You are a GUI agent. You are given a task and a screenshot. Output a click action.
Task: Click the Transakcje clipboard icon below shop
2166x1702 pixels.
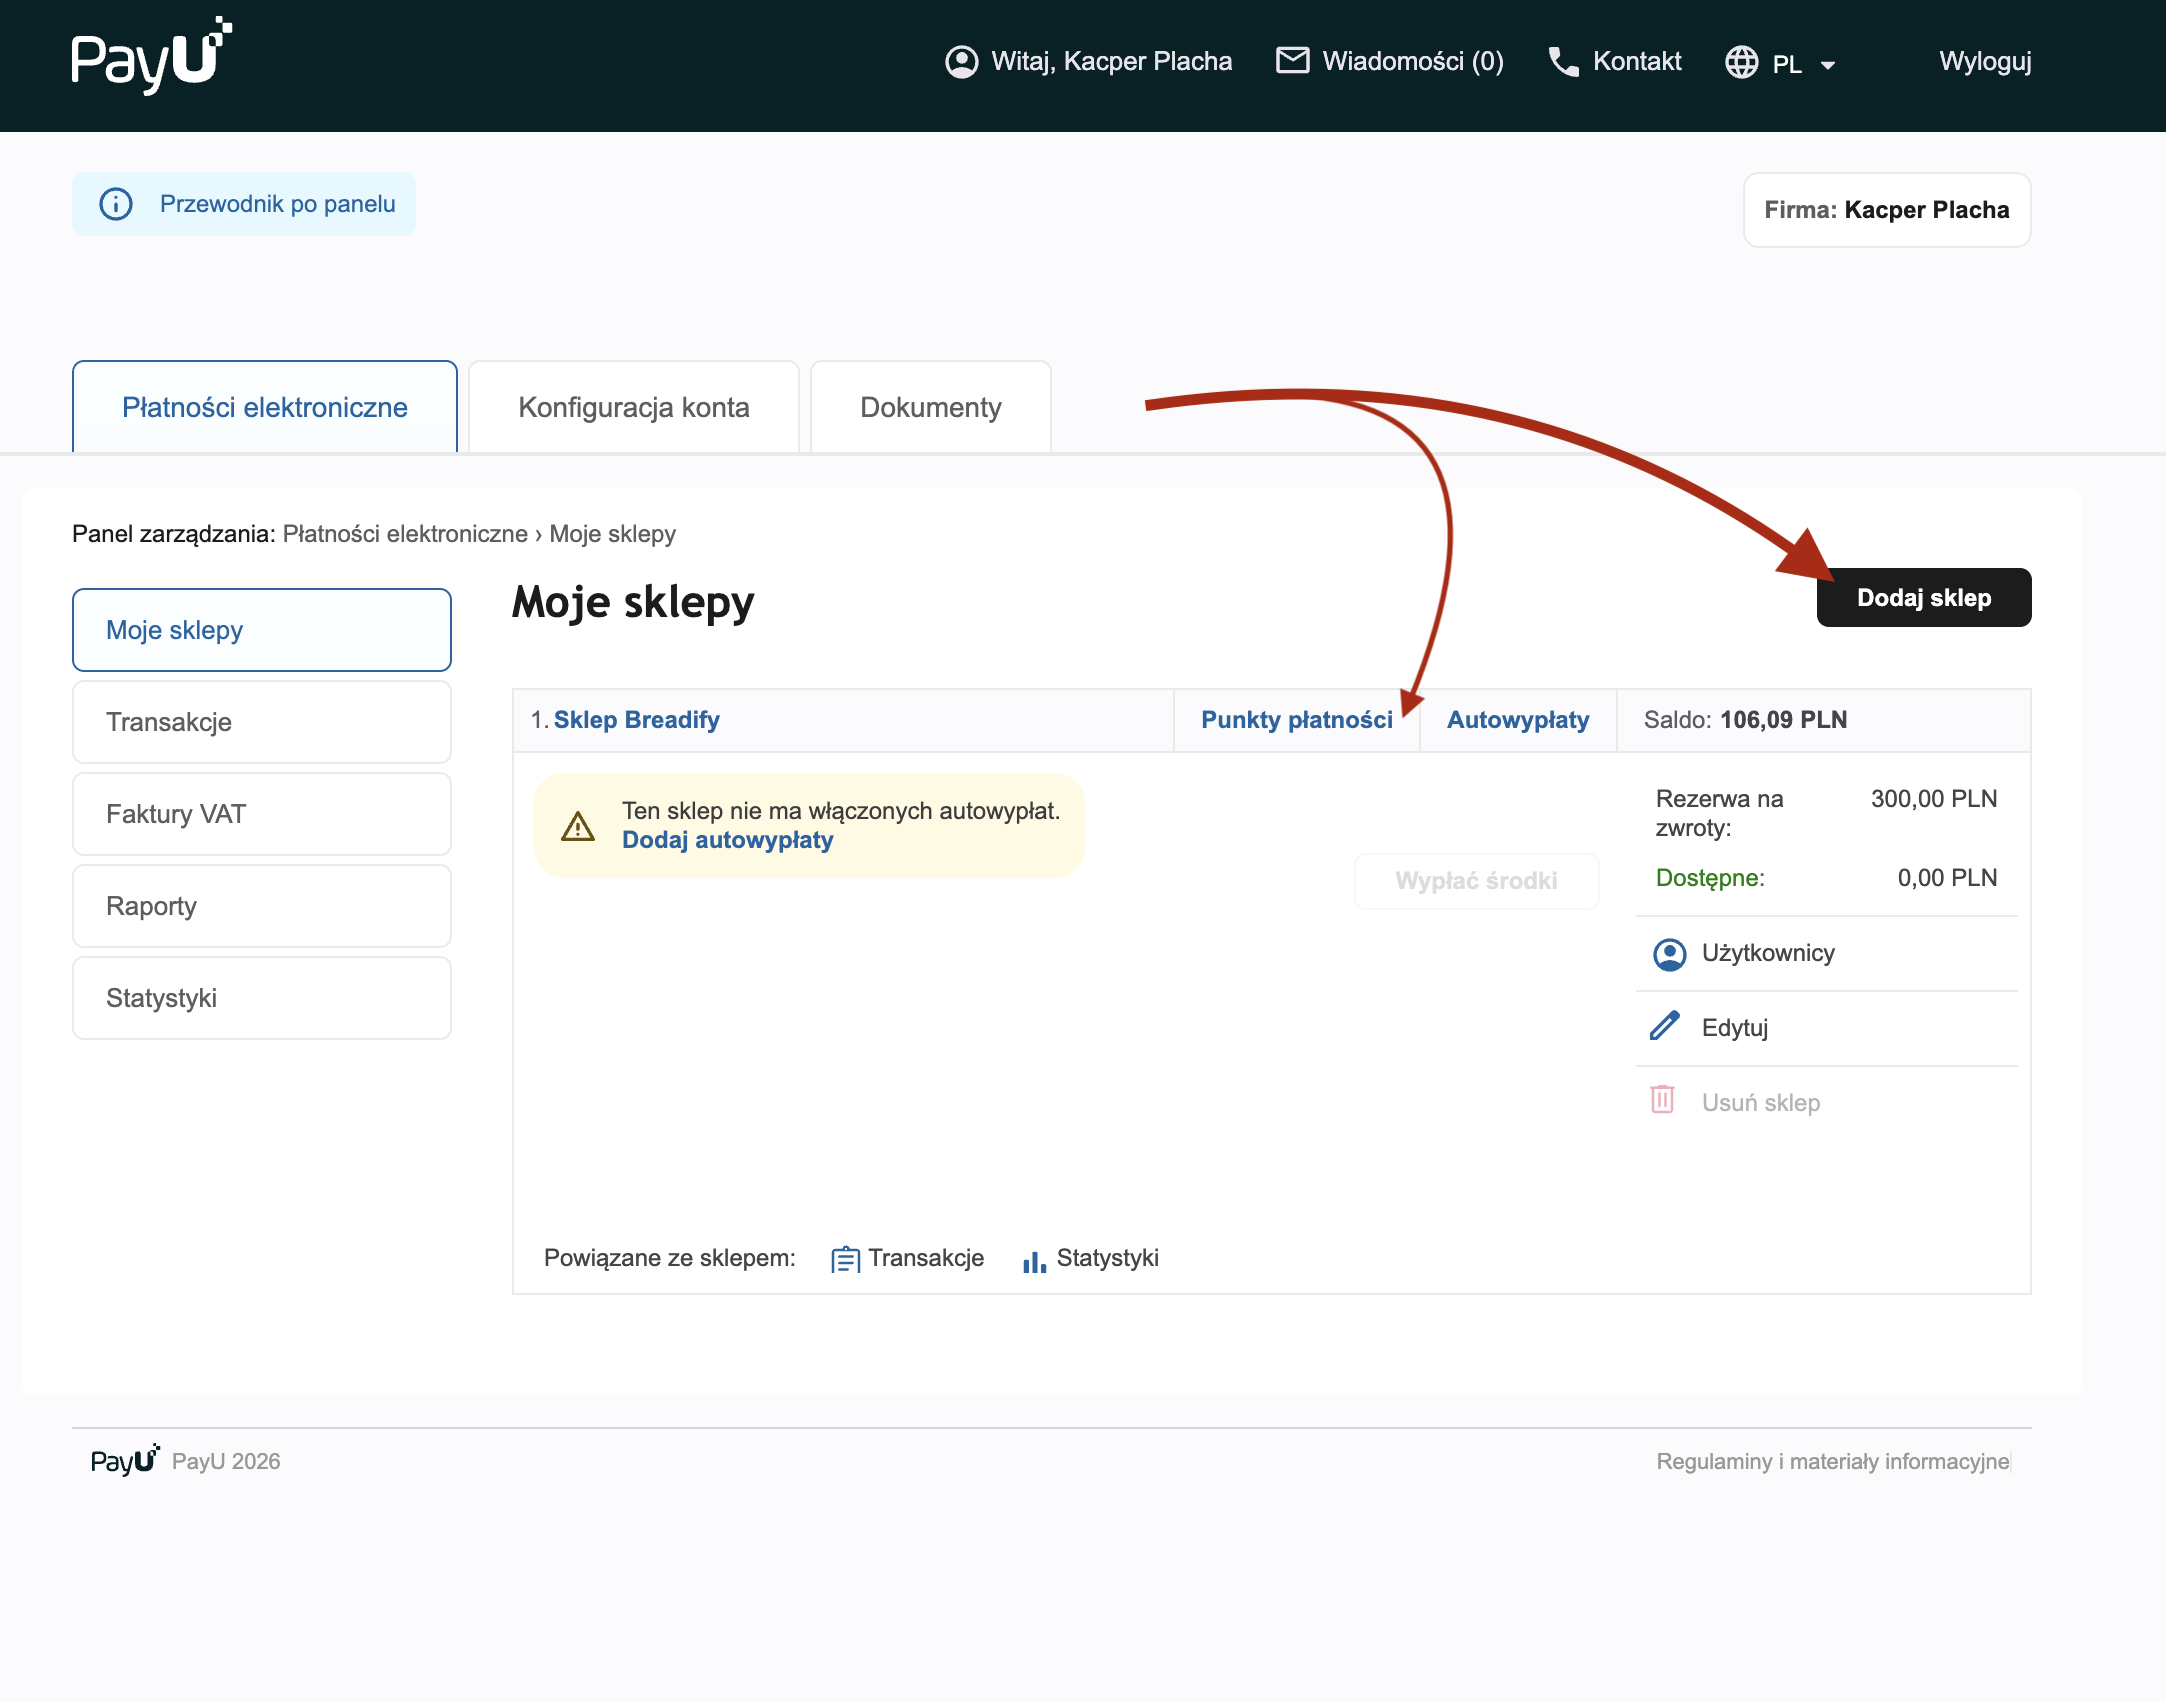pyautogui.click(x=845, y=1259)
